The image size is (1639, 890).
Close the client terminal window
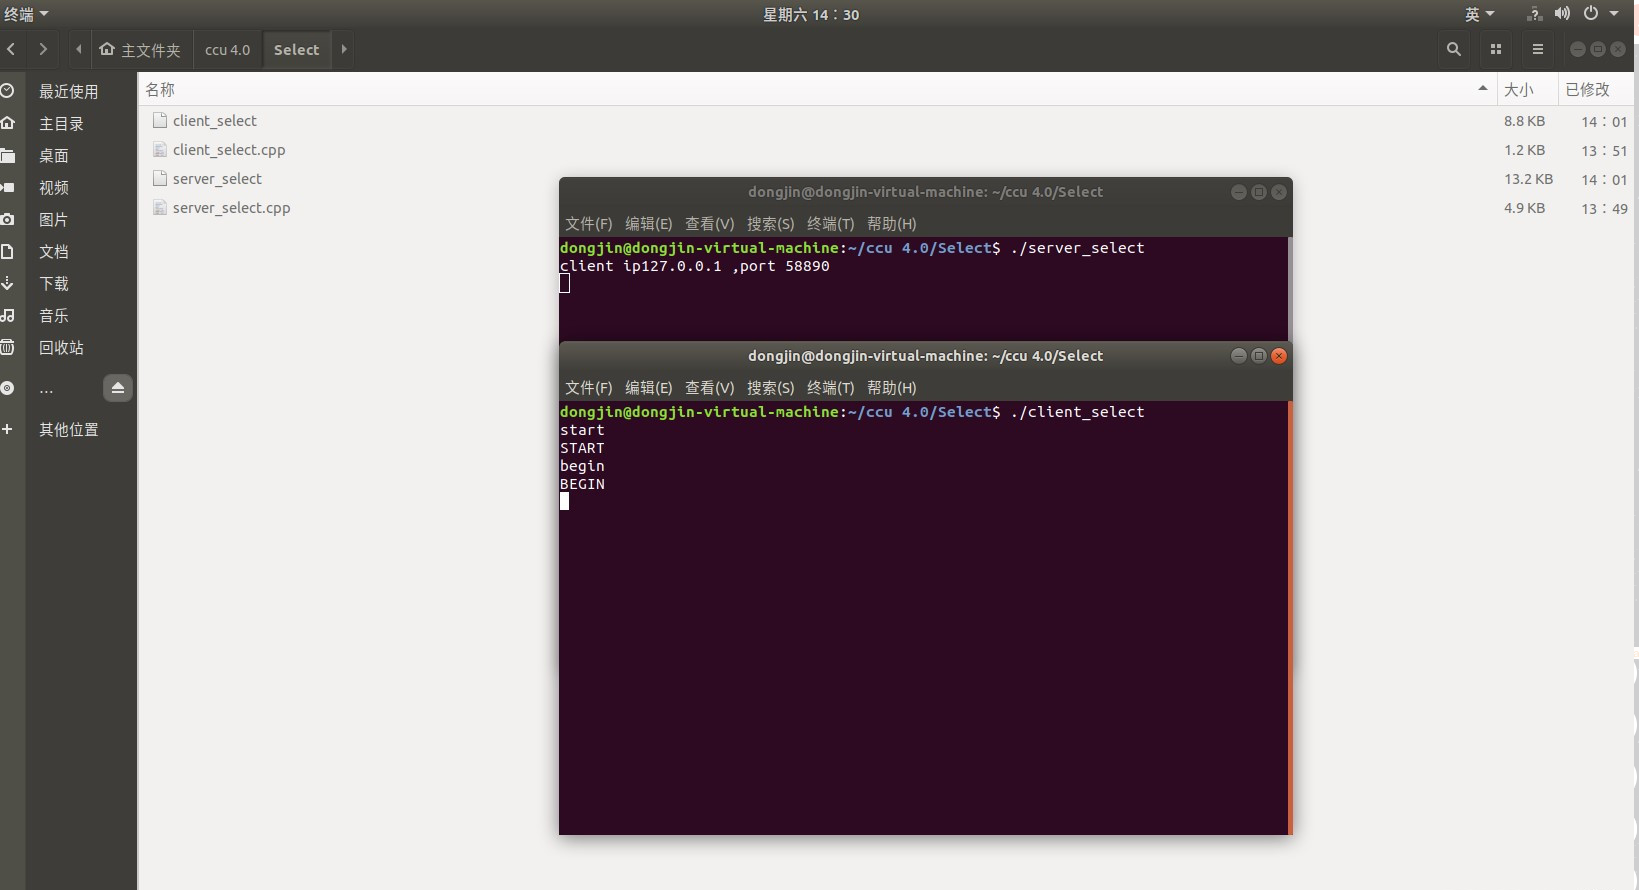point(1278,356)
